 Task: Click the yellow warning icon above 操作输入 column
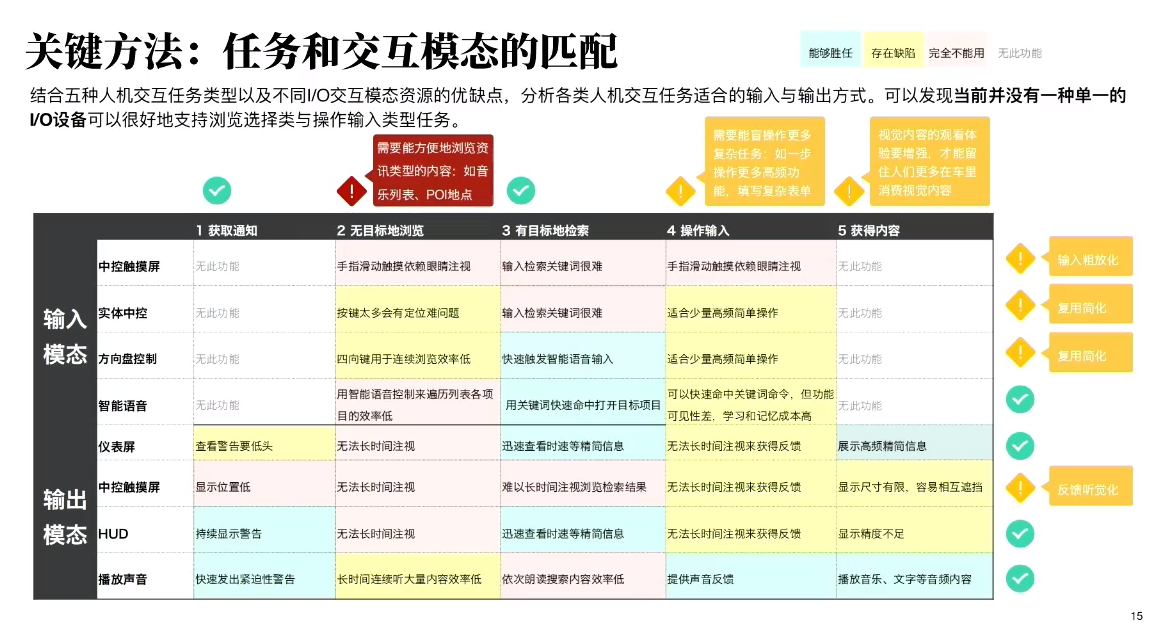[x=681, y=190]
